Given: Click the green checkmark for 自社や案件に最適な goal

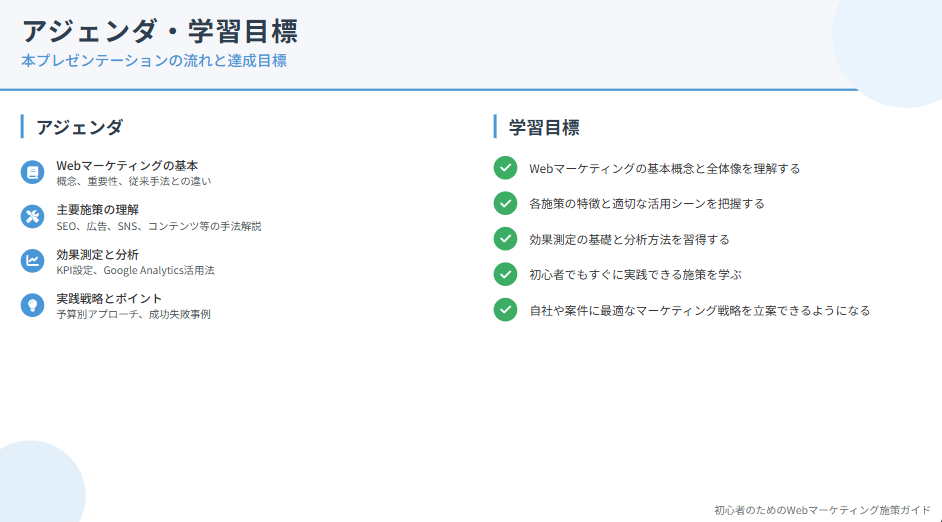Looking at the screenshot, I should click(505, 310).
